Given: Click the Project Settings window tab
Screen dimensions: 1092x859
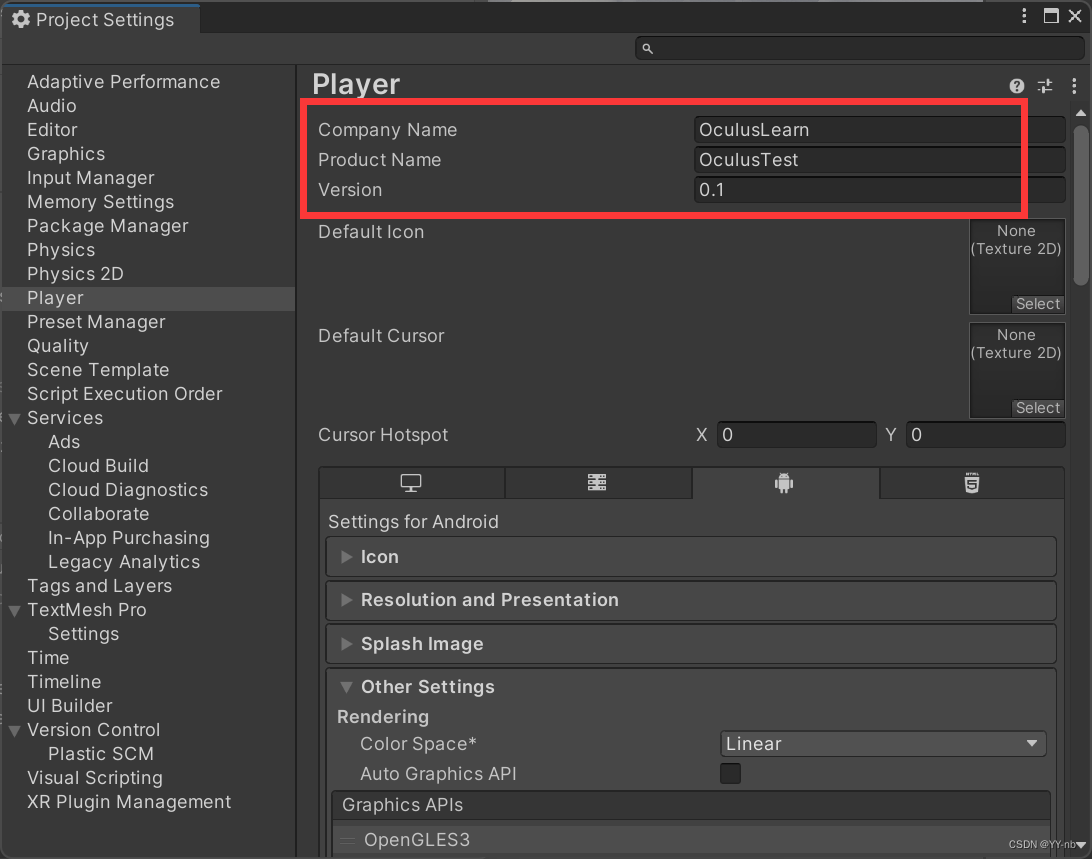Looking at the screenshot, I should pyautogui.click(x=100, y=20).
